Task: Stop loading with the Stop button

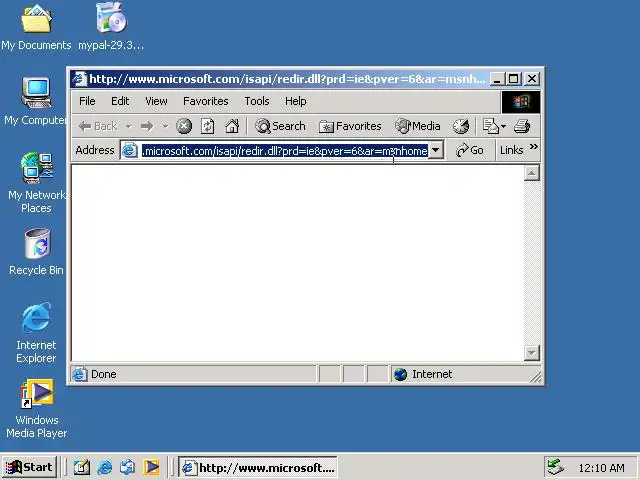Action: tap(184, 126)
